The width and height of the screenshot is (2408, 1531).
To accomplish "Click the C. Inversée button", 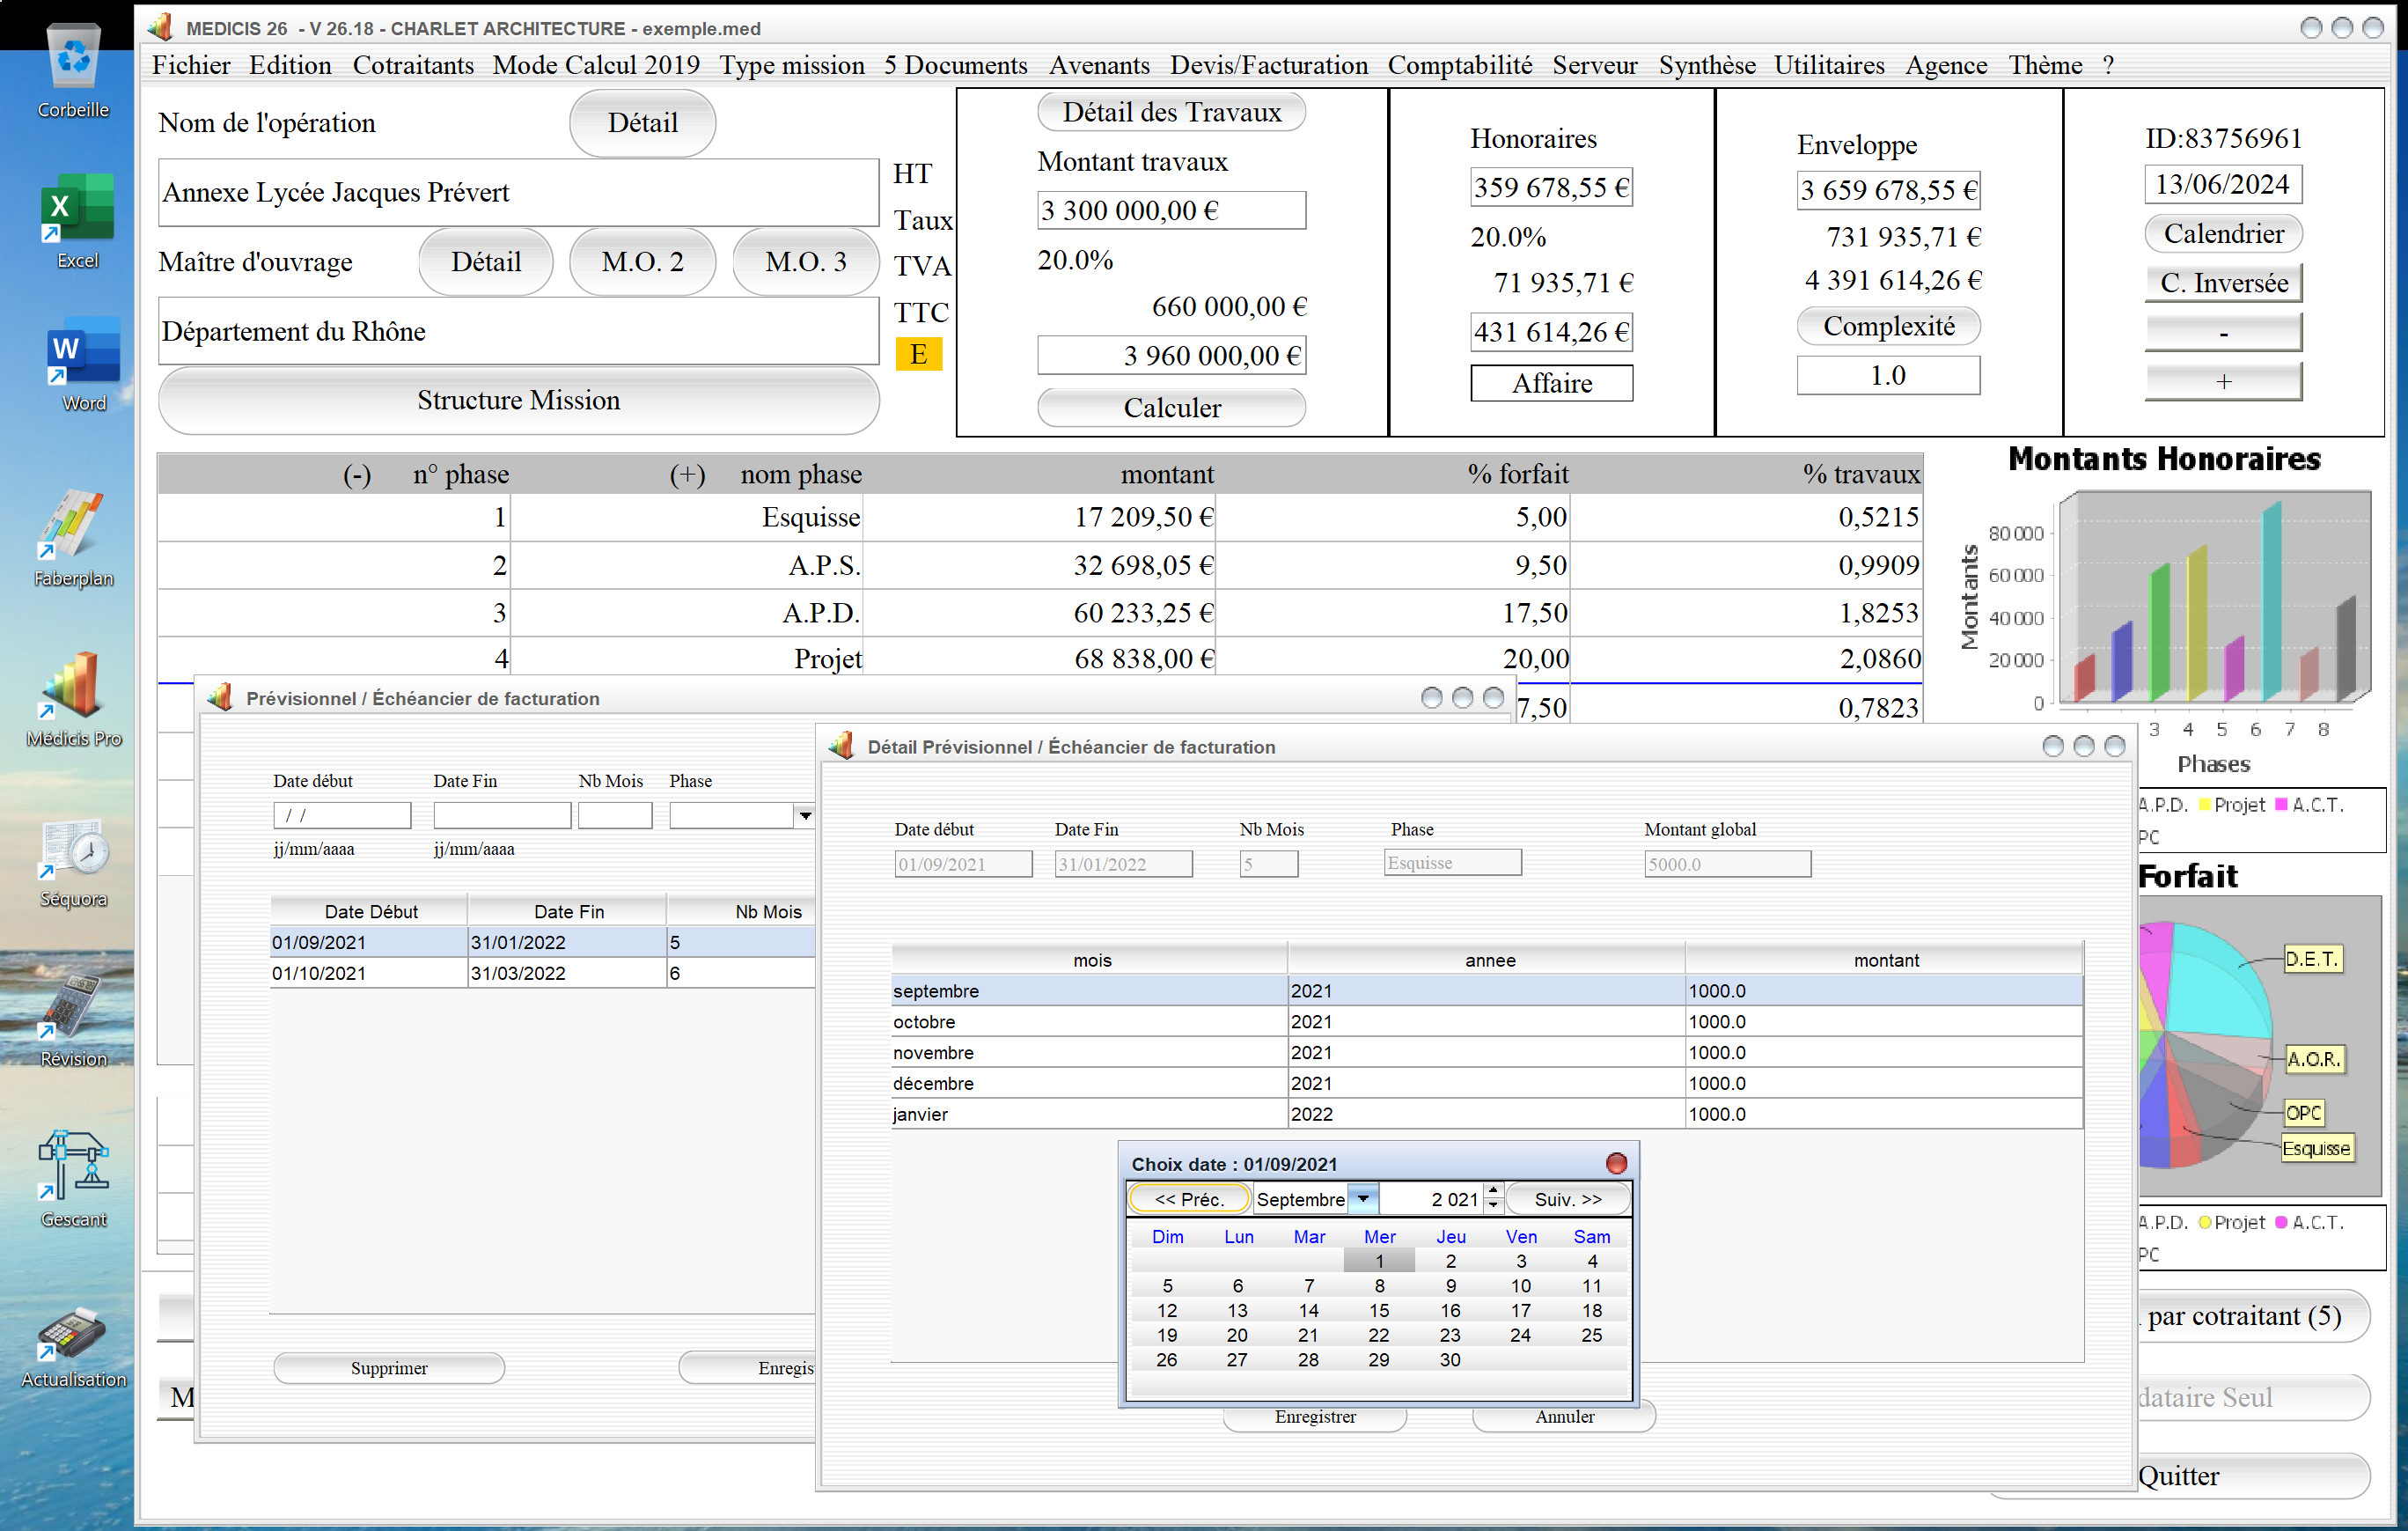I will [2223, 283].
